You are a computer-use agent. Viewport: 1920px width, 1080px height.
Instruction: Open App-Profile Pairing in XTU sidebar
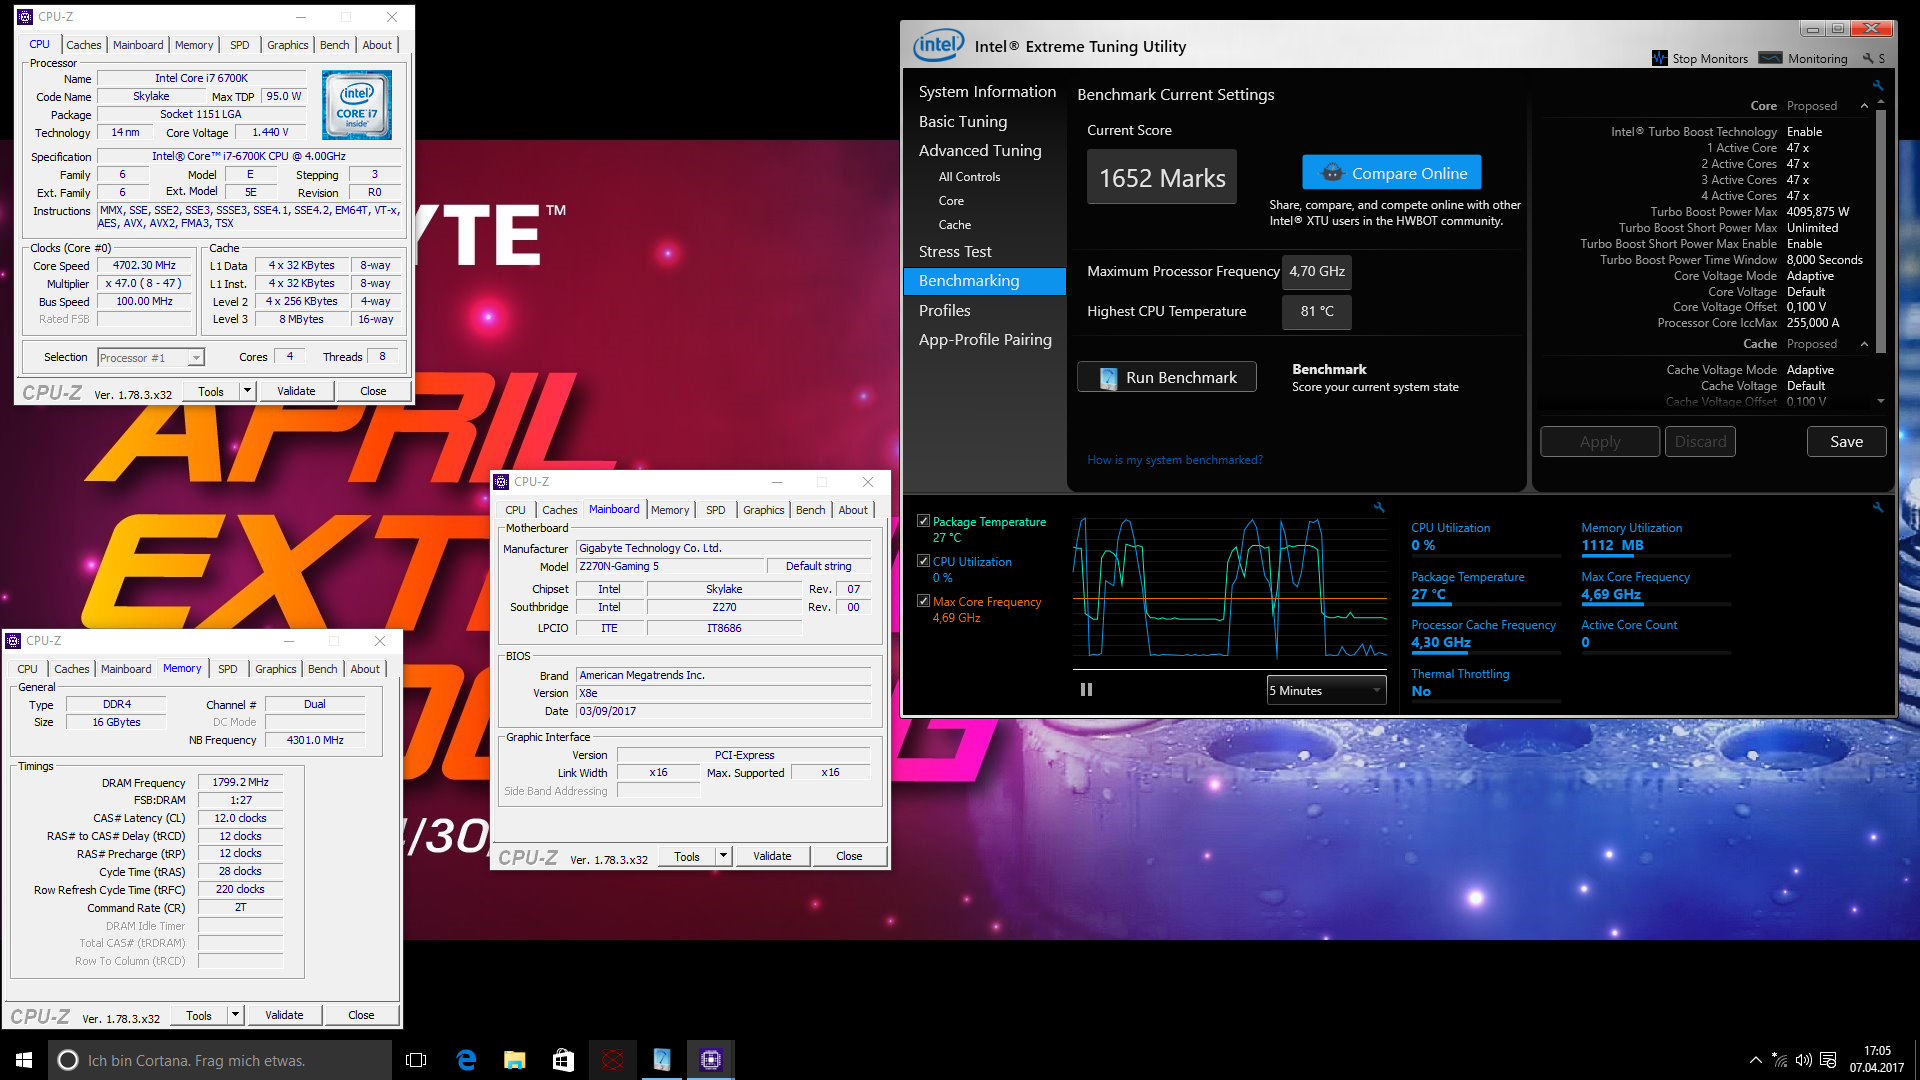985,340
